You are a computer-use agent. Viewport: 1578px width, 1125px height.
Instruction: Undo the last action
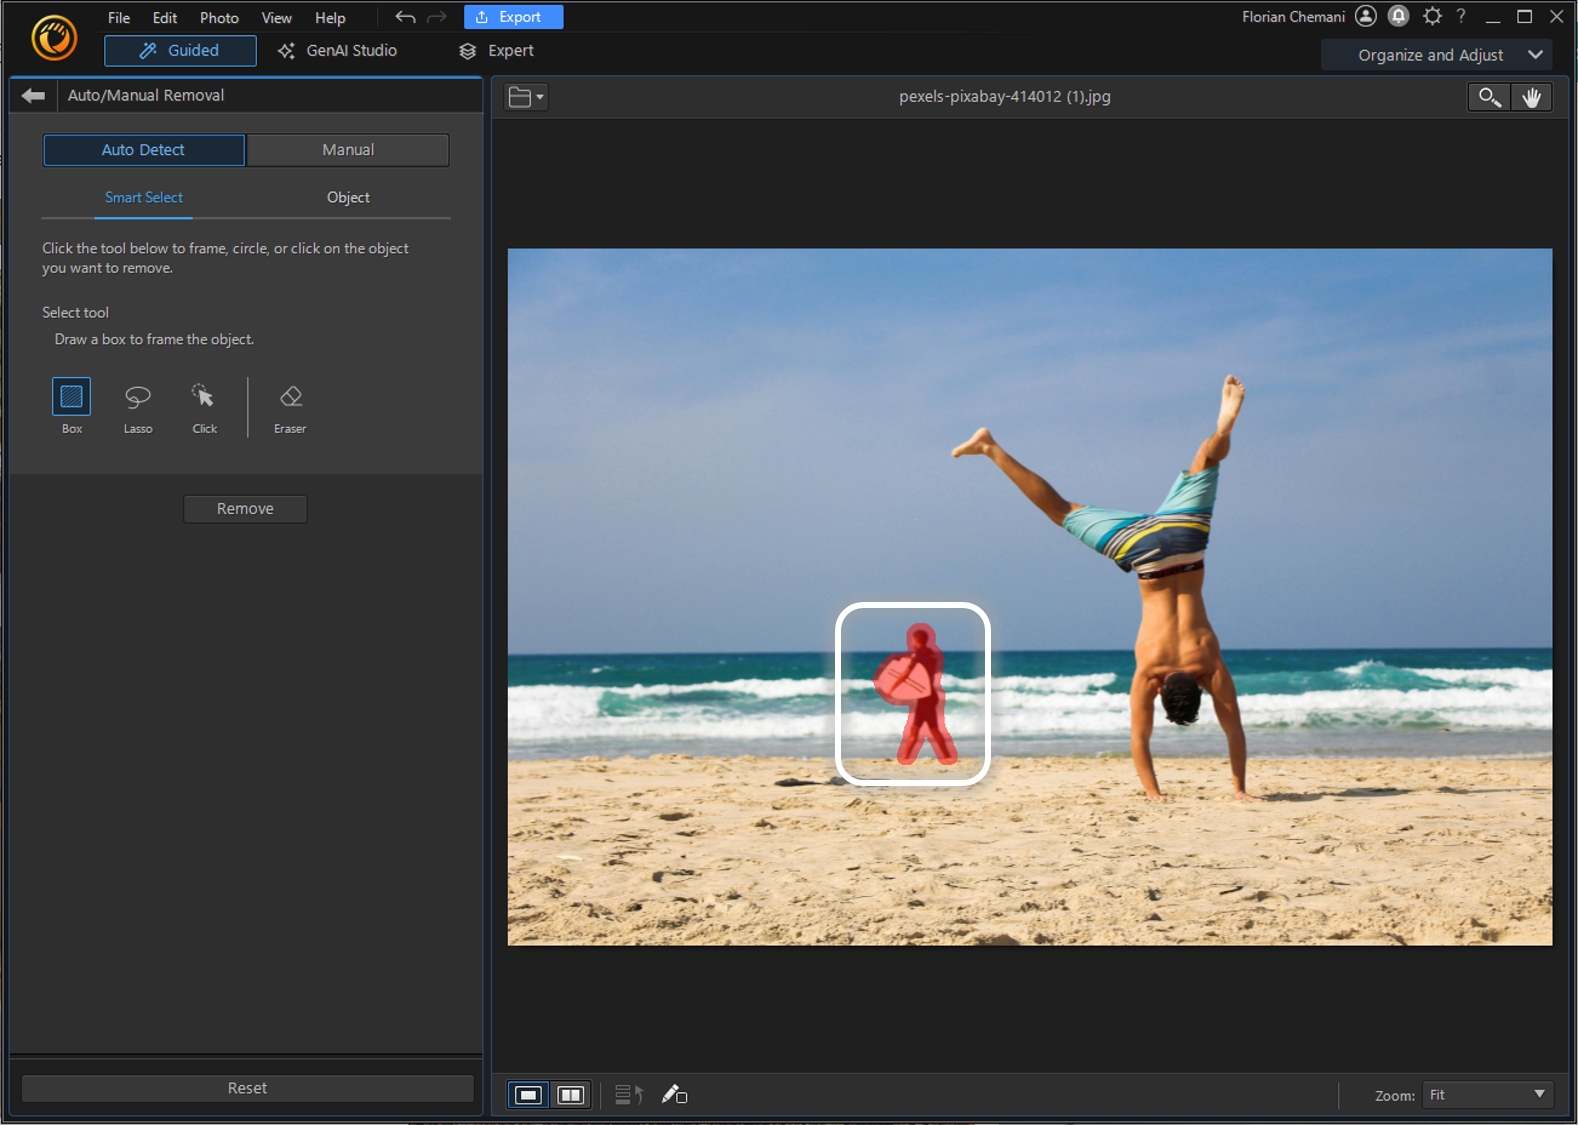(405, 17)
